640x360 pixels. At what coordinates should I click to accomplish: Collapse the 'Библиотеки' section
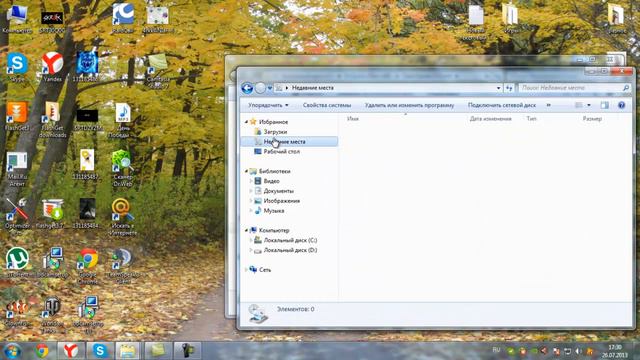point(246,171)
